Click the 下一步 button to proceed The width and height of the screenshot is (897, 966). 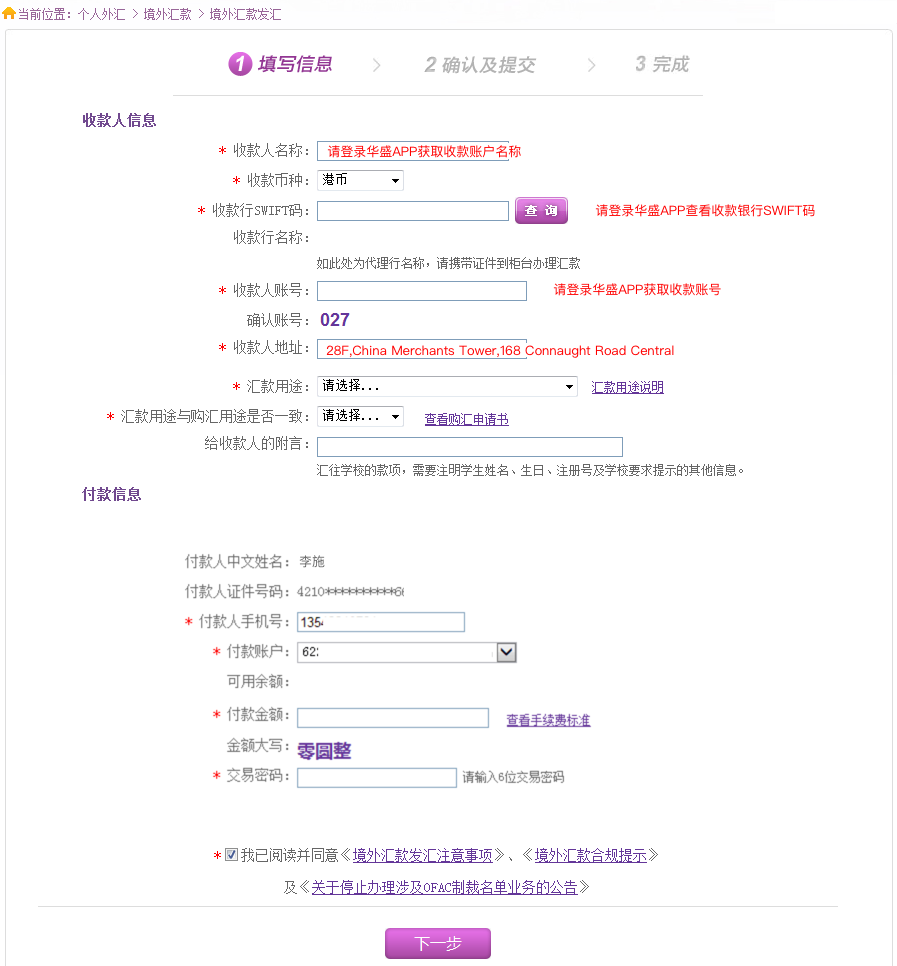pos(437,943)
